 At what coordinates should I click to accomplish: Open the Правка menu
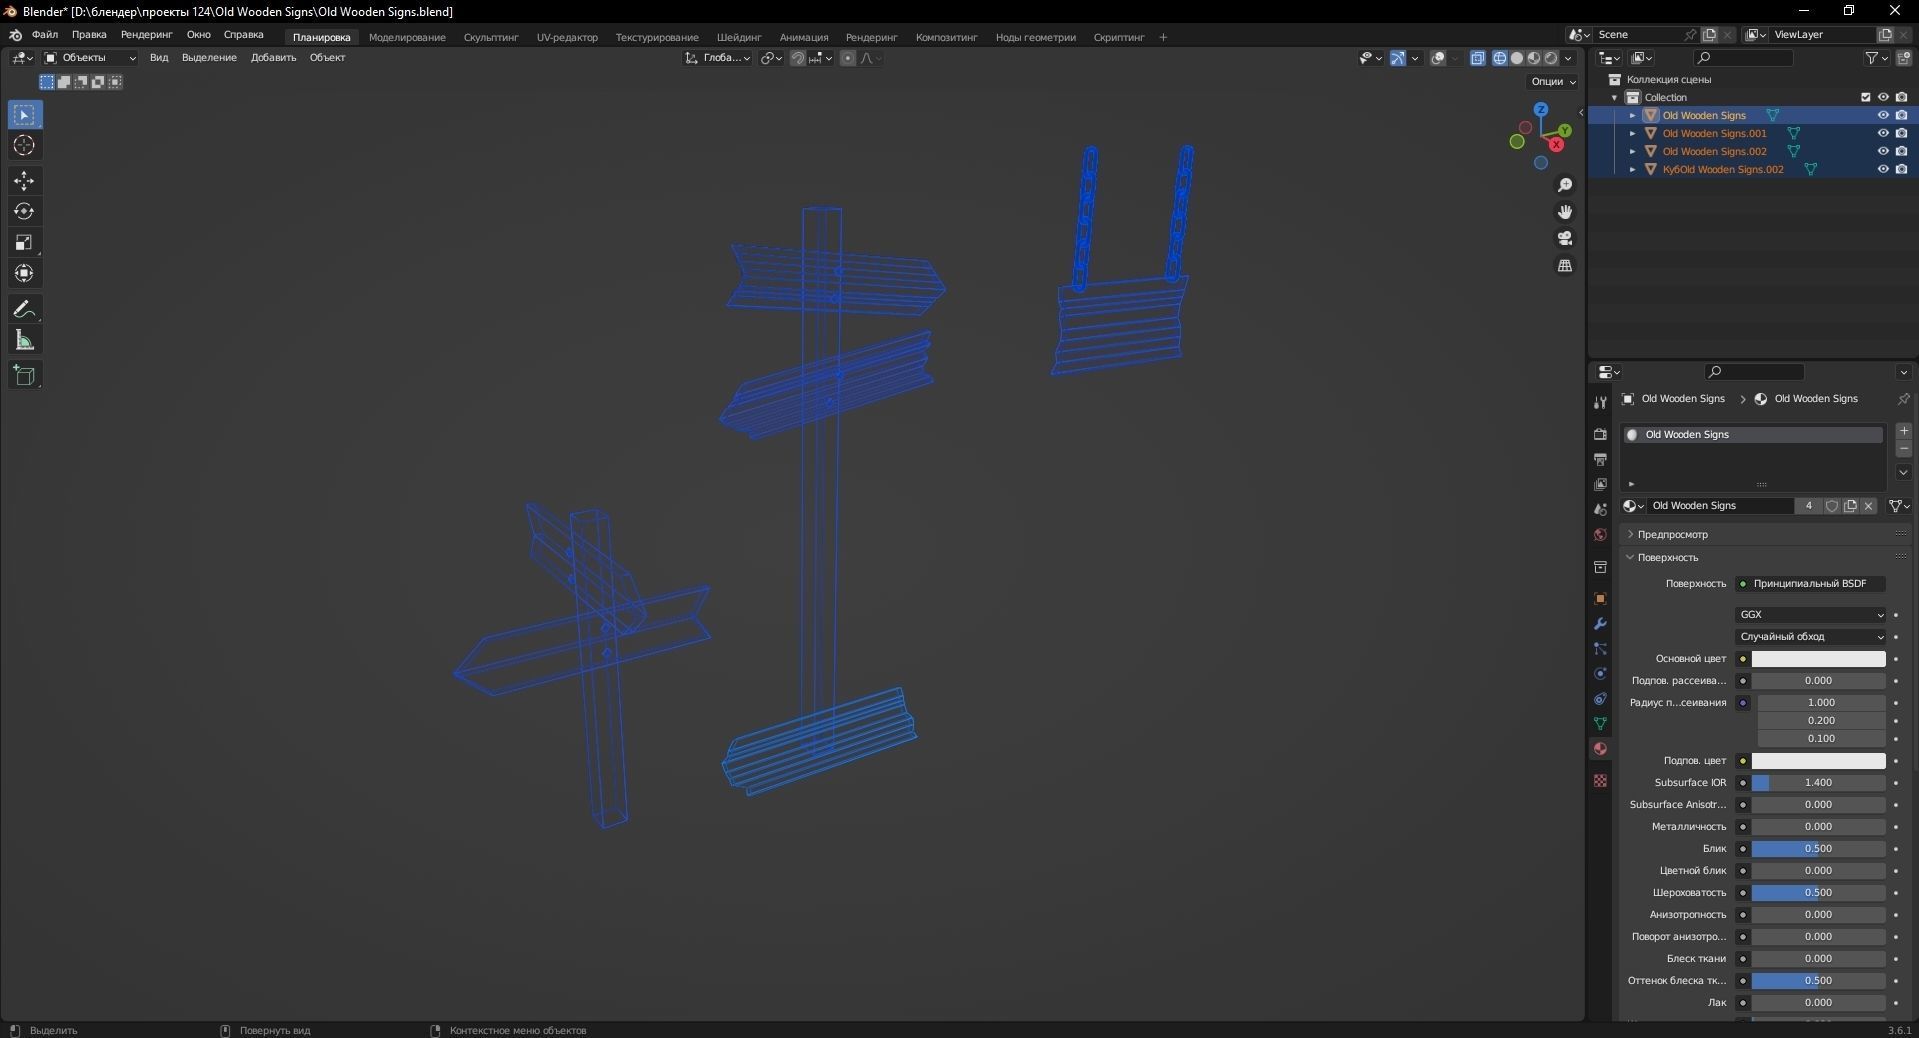(x=89, y=35)
